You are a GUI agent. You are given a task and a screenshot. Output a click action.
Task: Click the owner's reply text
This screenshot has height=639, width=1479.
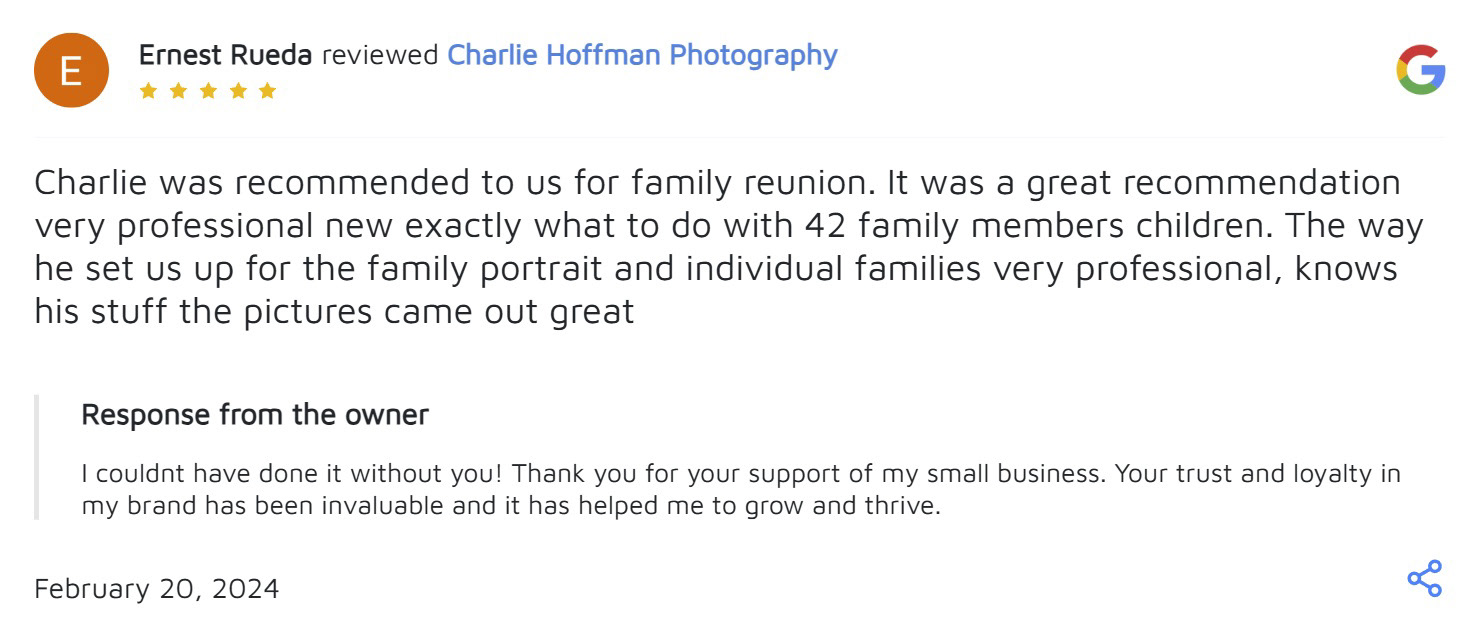click(x=740, y=489)
